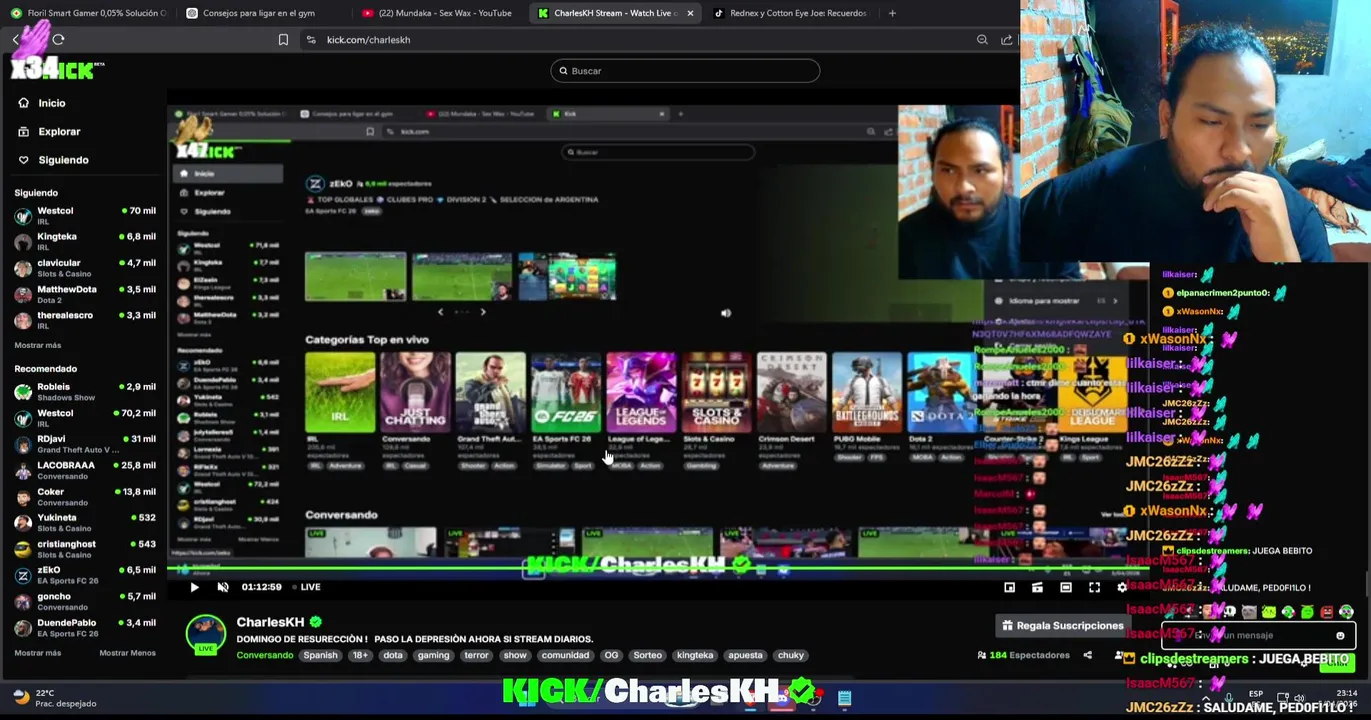Open a new browser tab
1371x720 pixels.
(892, 13)
